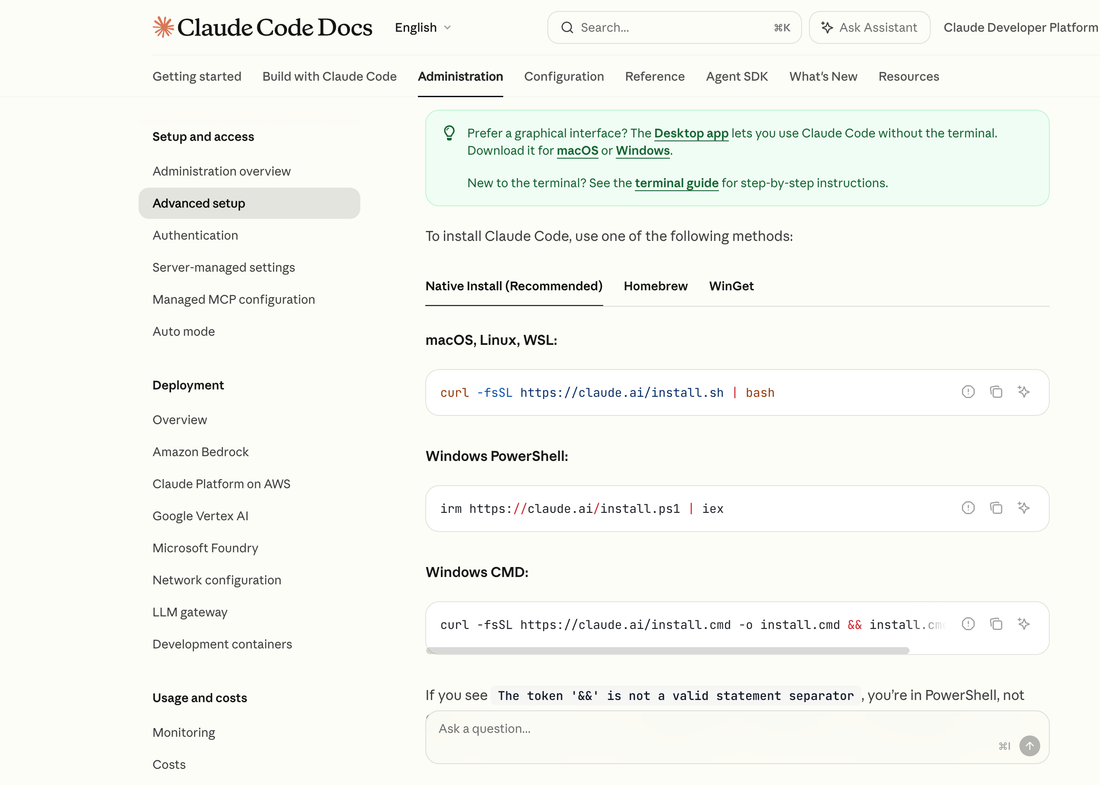
Task: Ask AI about the PowerShell irm command
Action: click(1024, 508)
